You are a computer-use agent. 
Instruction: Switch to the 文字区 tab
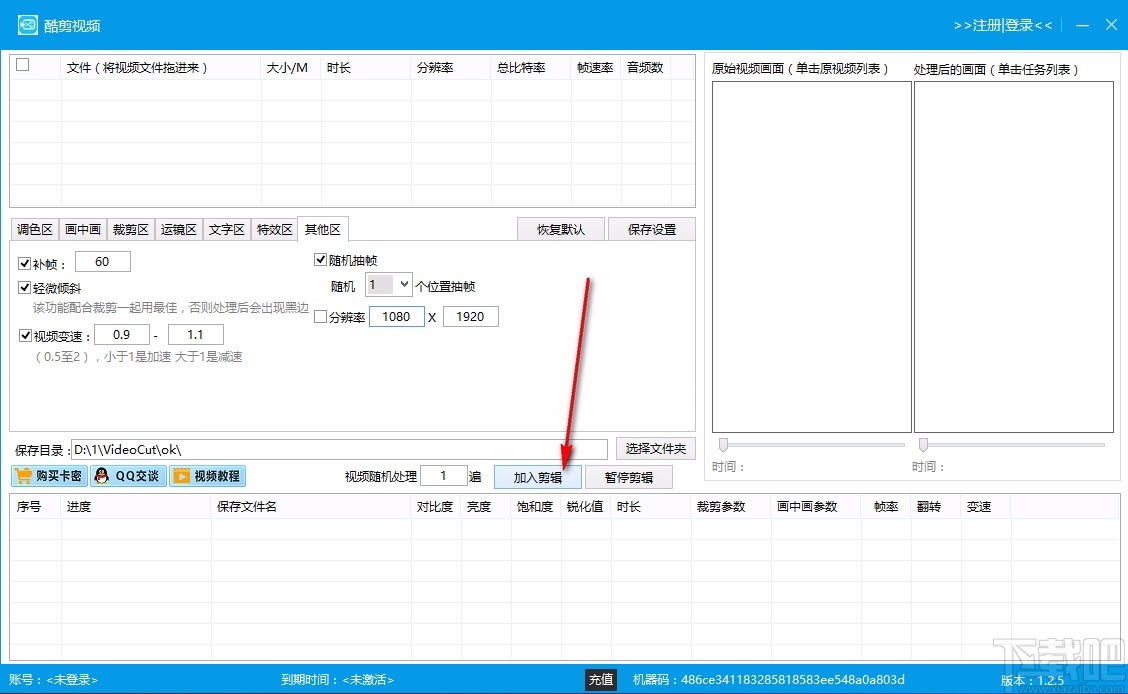click(227, 229)
